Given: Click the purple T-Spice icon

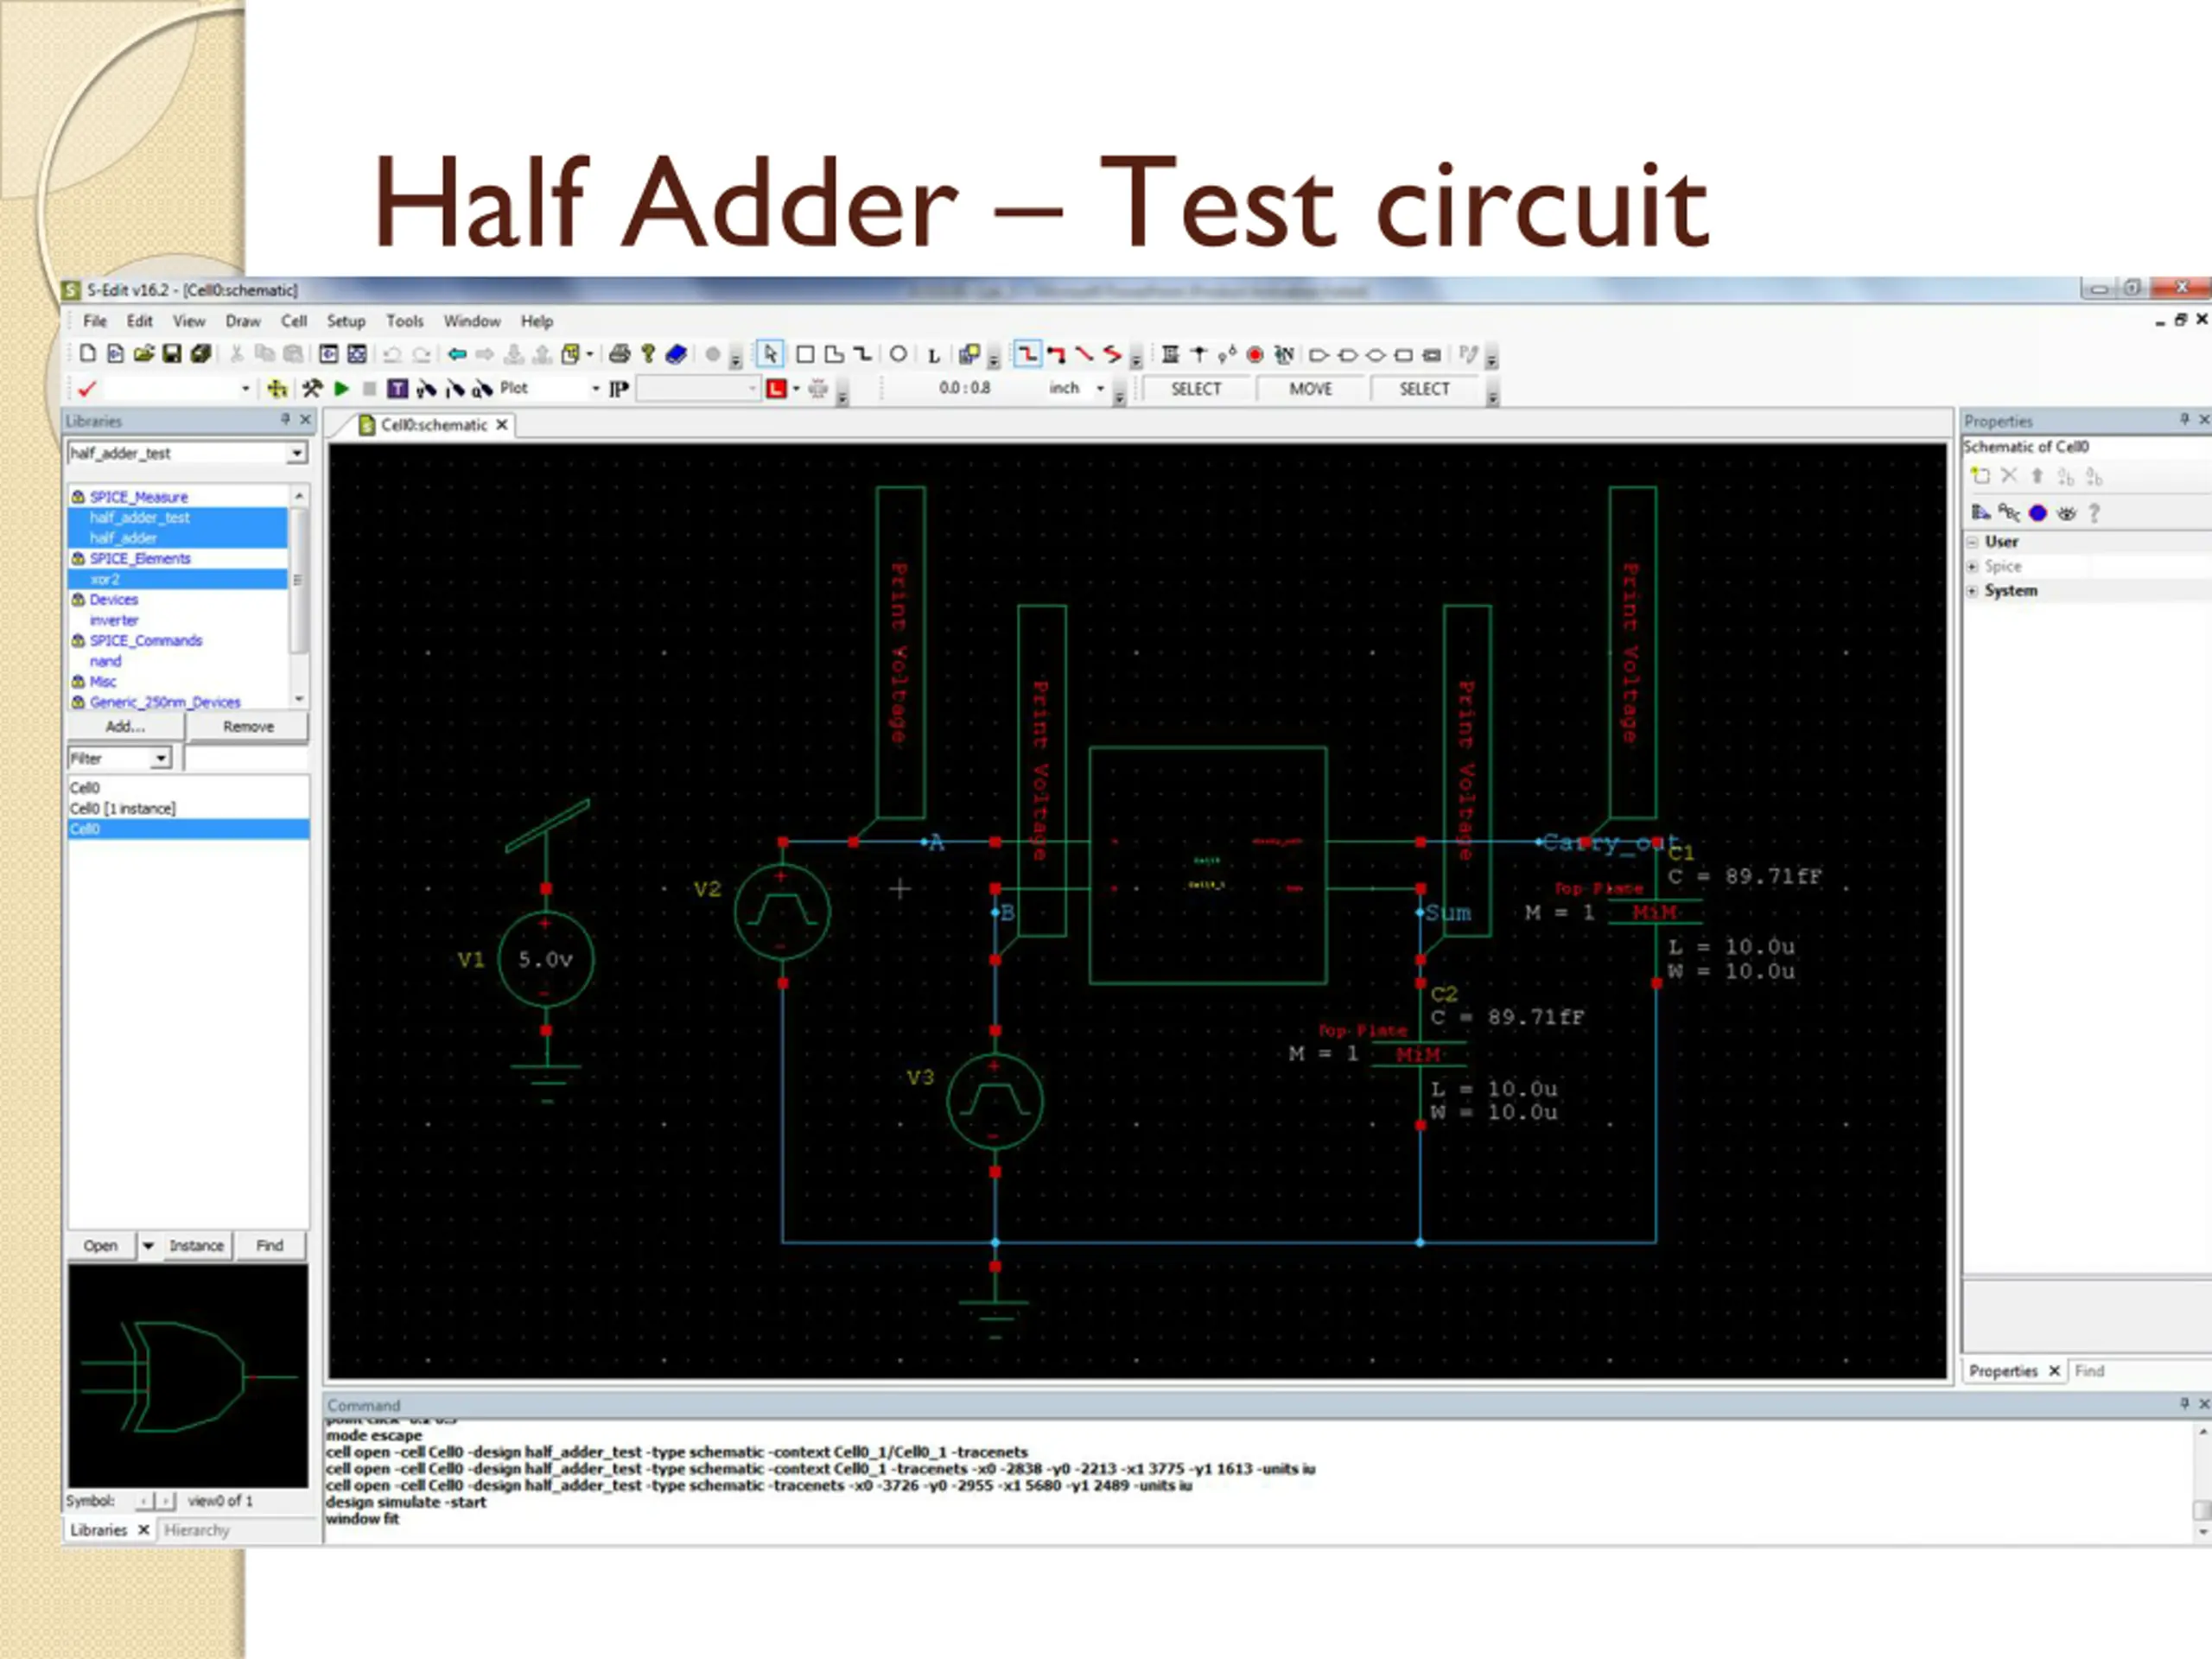Looking at the screenshot, I should tap(397, 389).
